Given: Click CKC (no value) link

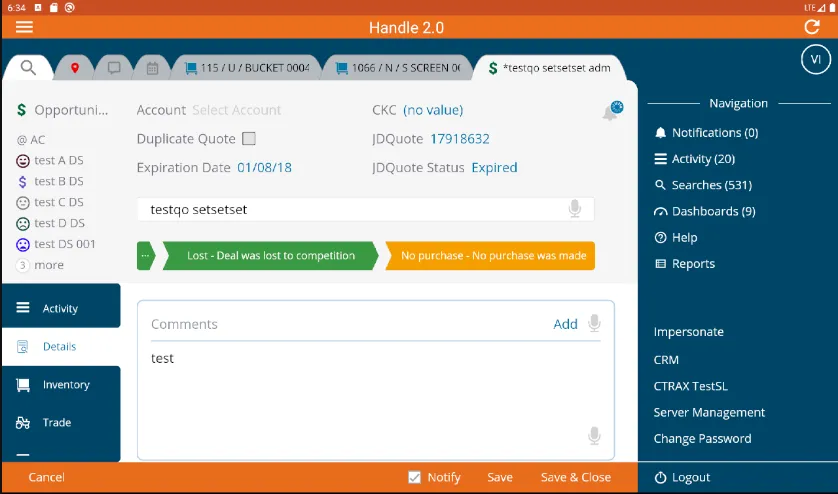Looking at the screenshot, I should point(433,110).
